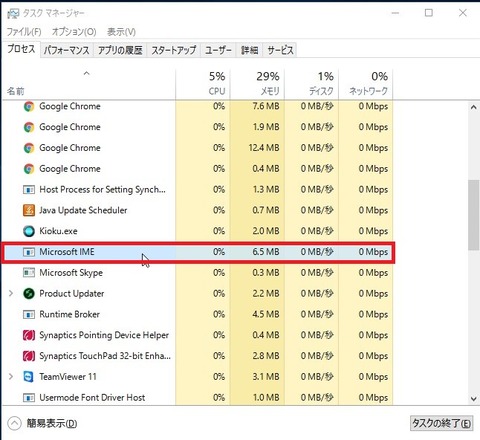Screen dimensions: 480x440
Task: Click the Task Manager title bar icon
Action: [13, 13]
